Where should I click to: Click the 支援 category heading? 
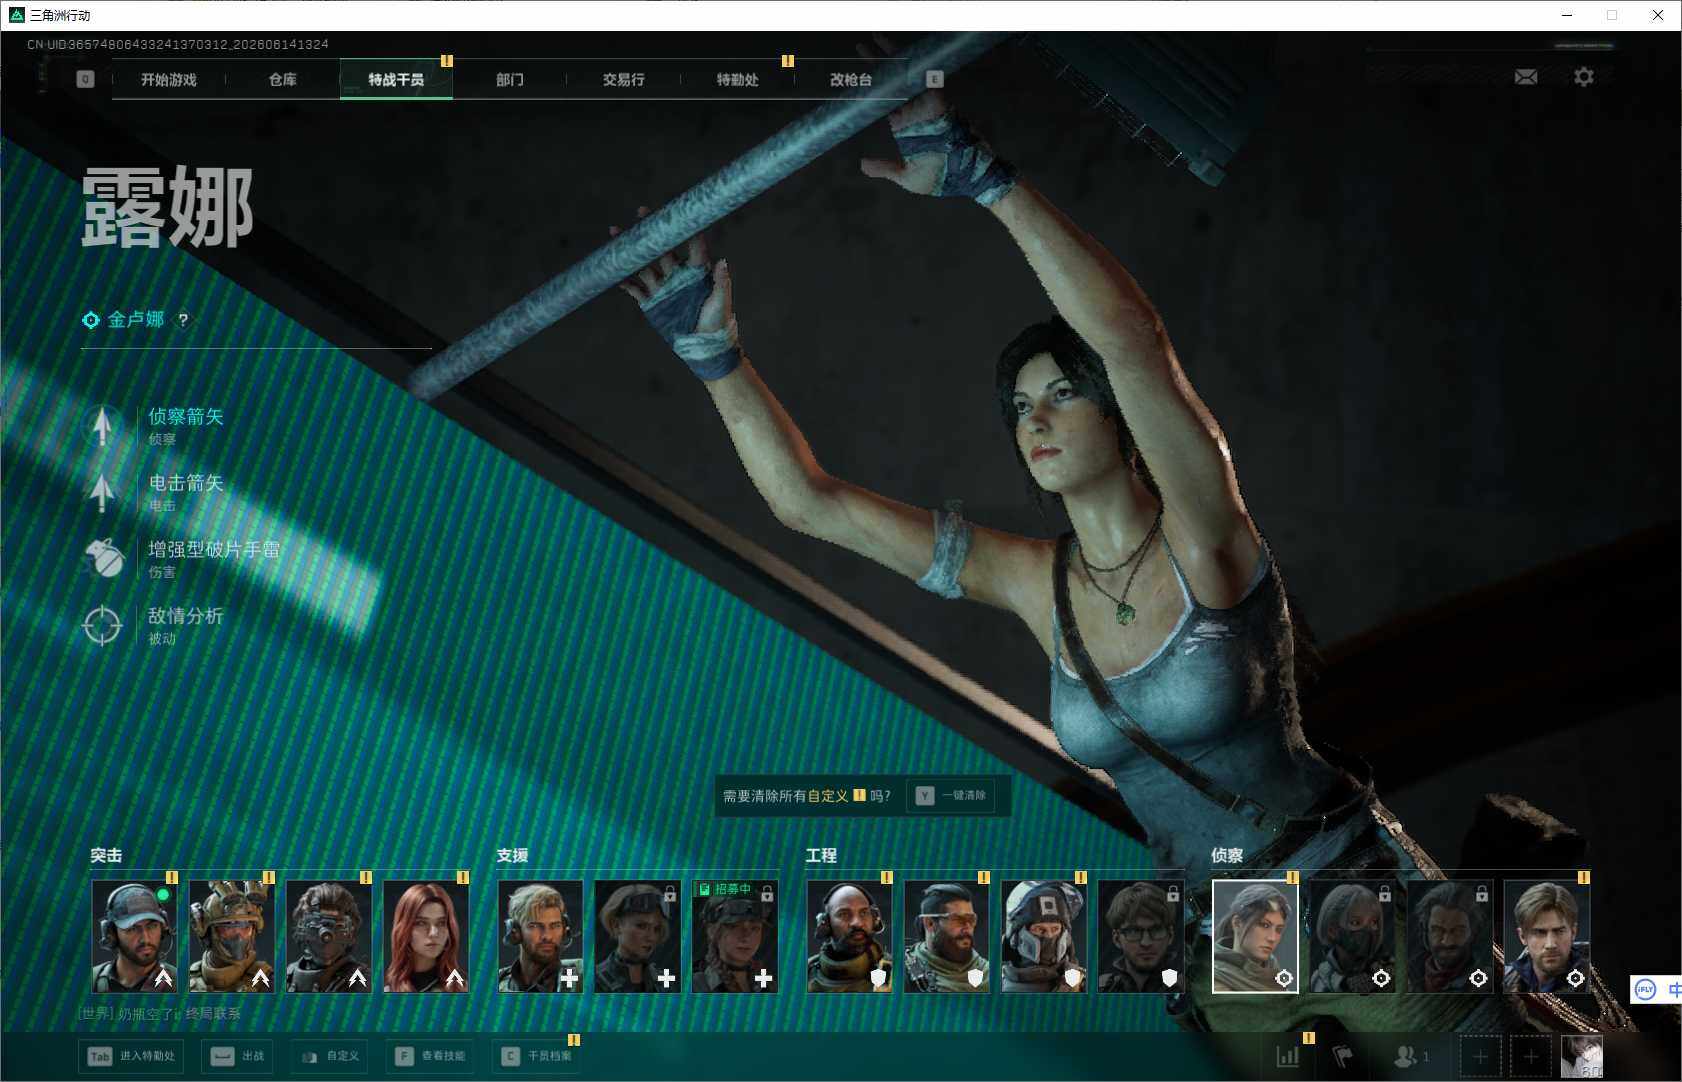512,856
